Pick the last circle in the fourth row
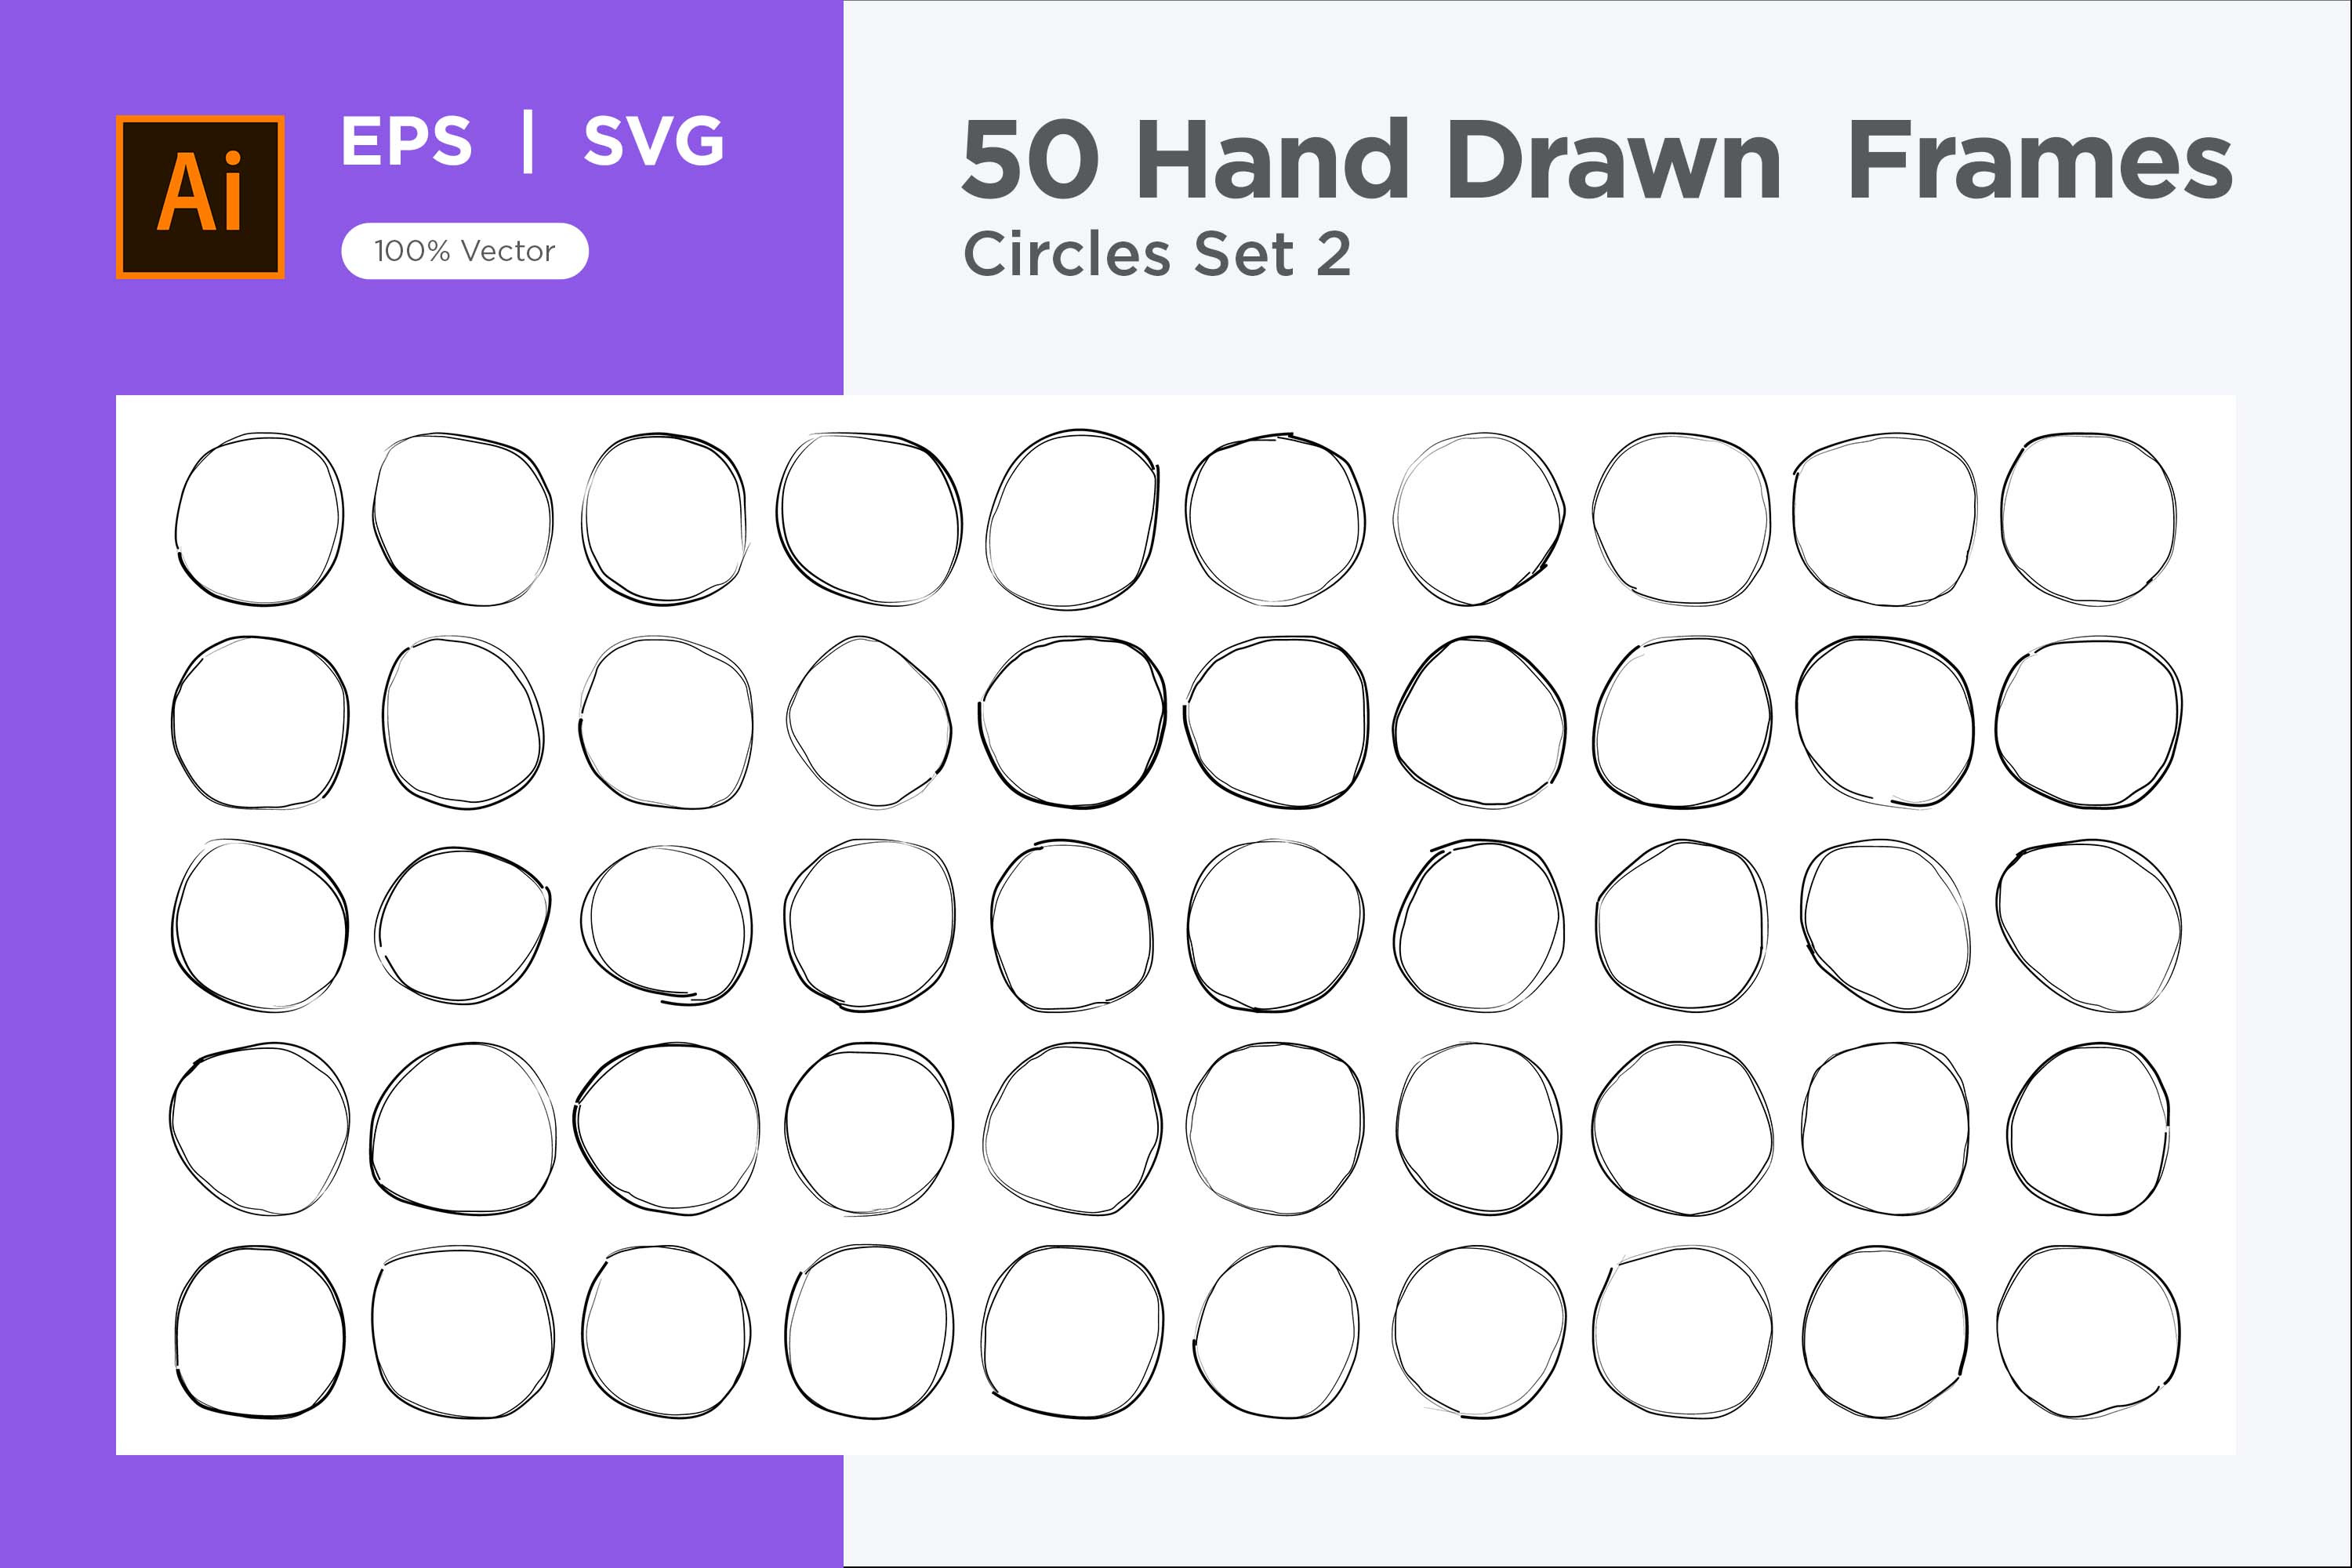The image size is (2352, 1568). [x=2088, y=1129]
